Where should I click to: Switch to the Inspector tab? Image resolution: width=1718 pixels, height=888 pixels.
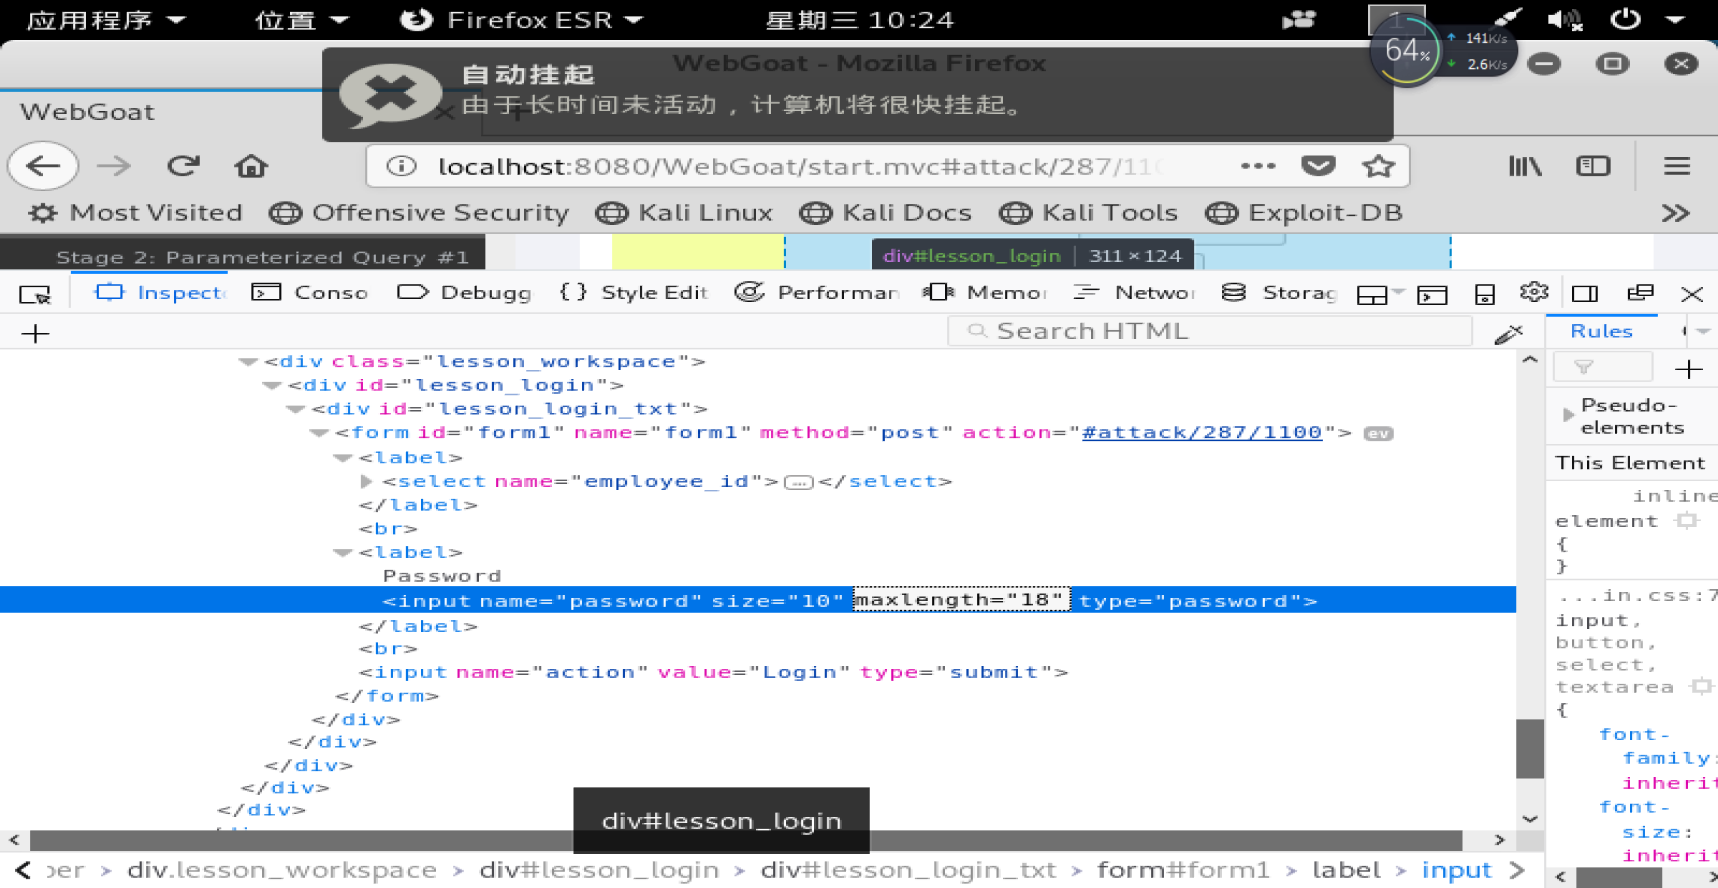[x=161, y=293]
